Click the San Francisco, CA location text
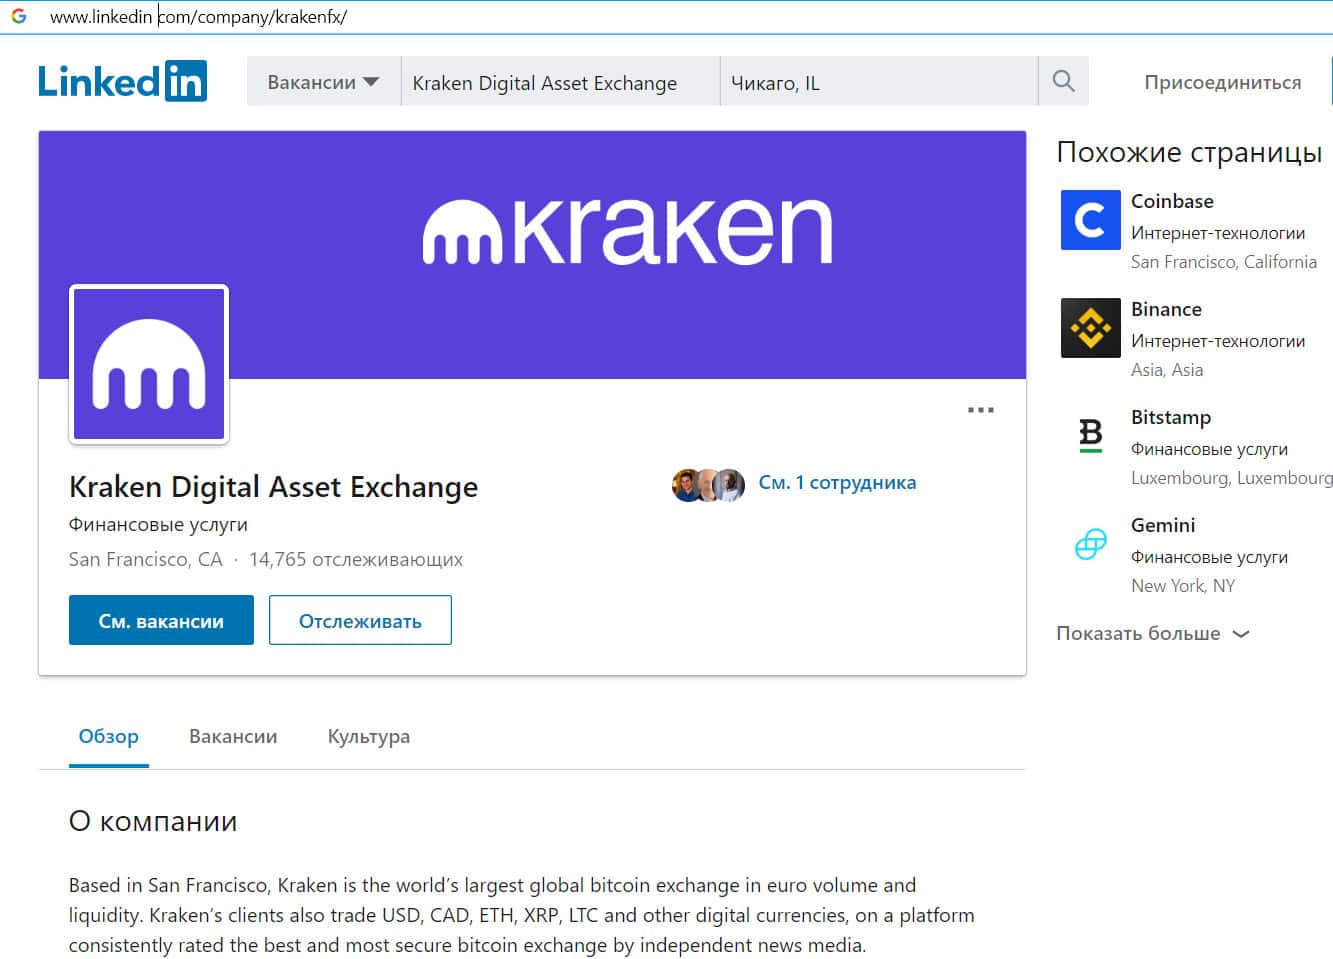The image size is (1333, 959). (x=146, y=559)
